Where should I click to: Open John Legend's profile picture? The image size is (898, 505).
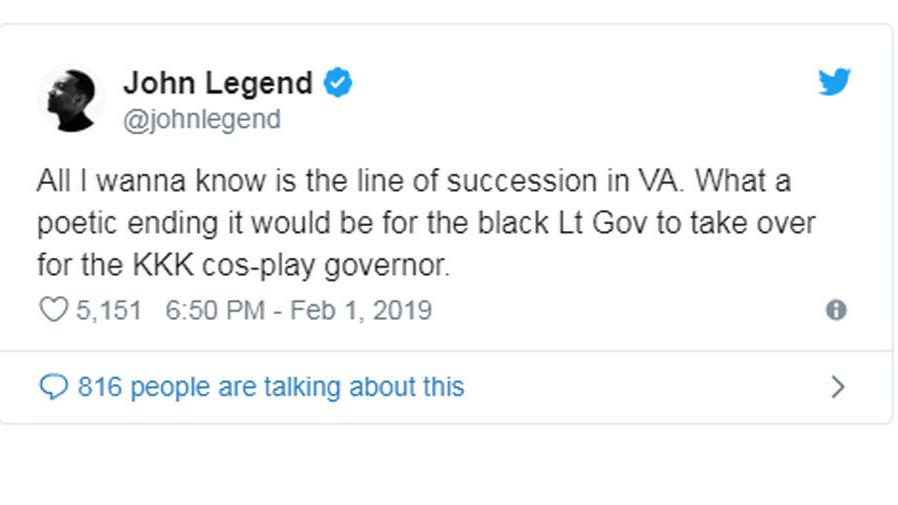pos(70,100)
